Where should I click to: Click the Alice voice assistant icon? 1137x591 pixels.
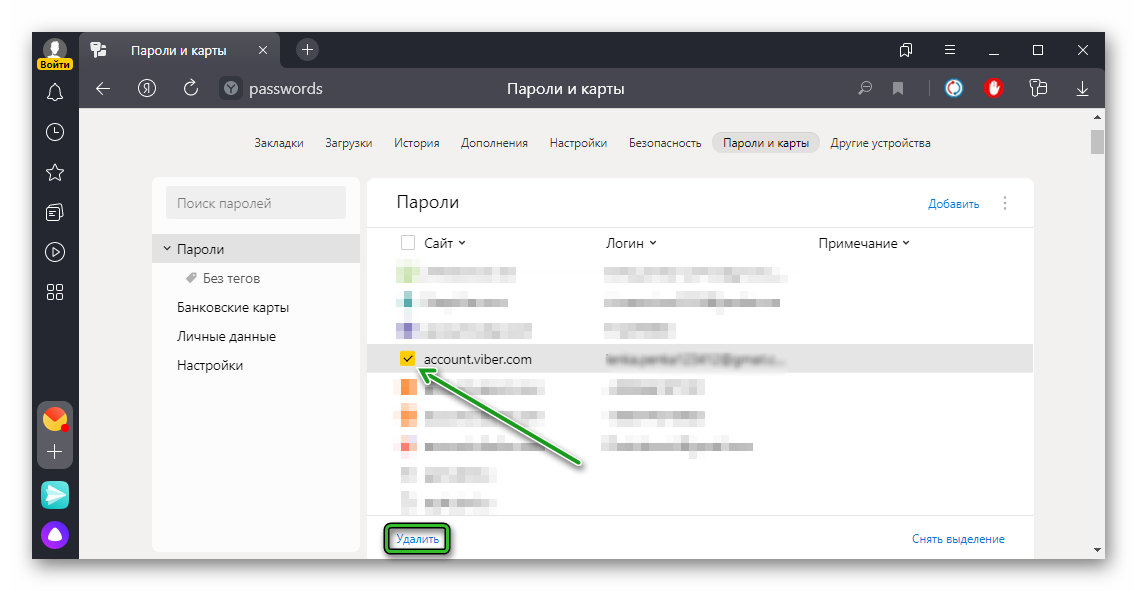point(55,535)
